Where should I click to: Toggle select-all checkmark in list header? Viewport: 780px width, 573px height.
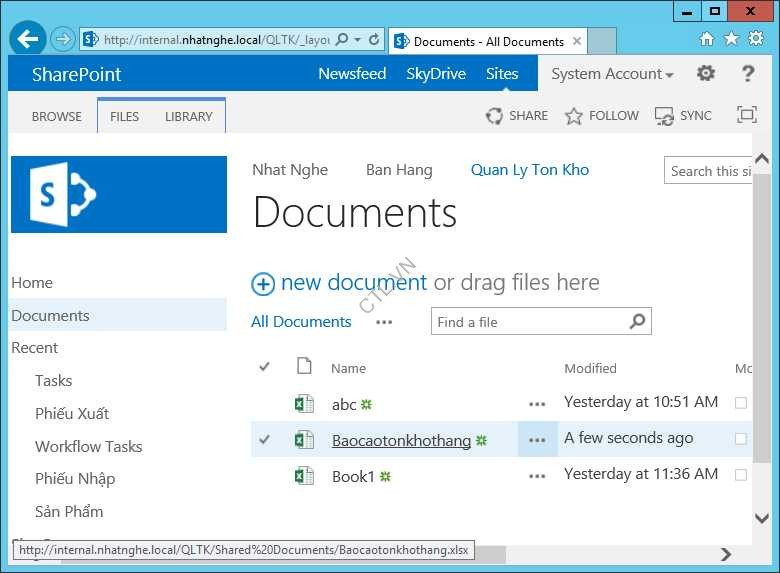(x=265, y=367)
